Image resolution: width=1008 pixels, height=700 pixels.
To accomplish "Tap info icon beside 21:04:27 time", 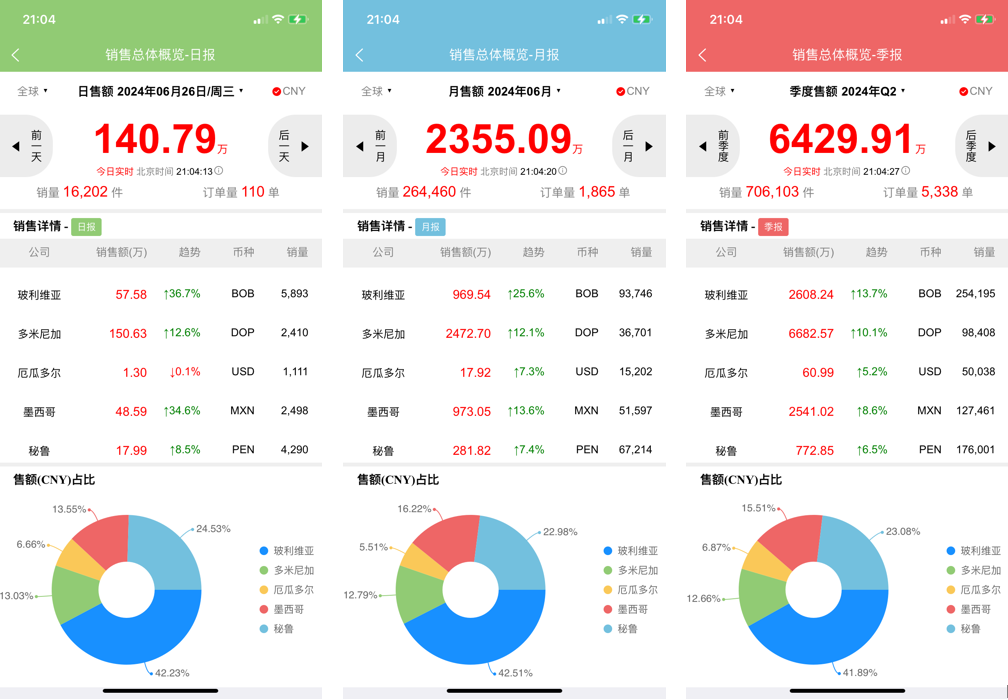I will coord(906,171).
